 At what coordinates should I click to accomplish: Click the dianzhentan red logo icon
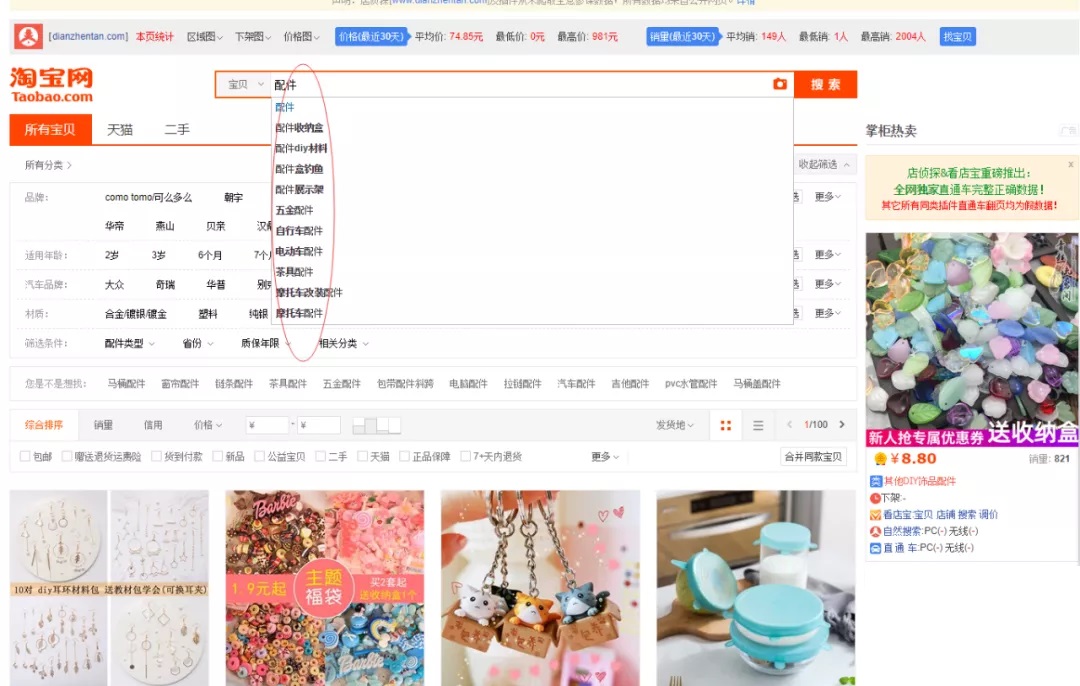(28, 37)
